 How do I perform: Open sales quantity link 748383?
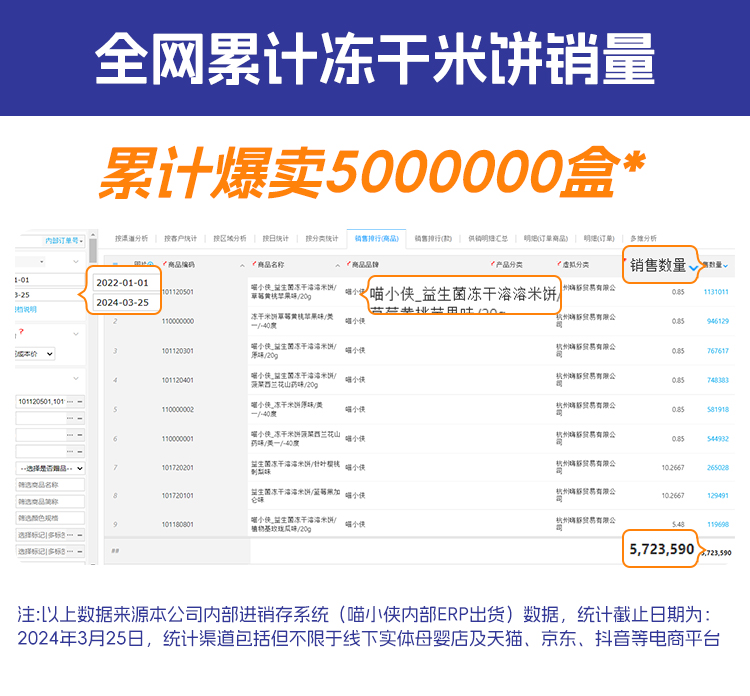point(717,380)
